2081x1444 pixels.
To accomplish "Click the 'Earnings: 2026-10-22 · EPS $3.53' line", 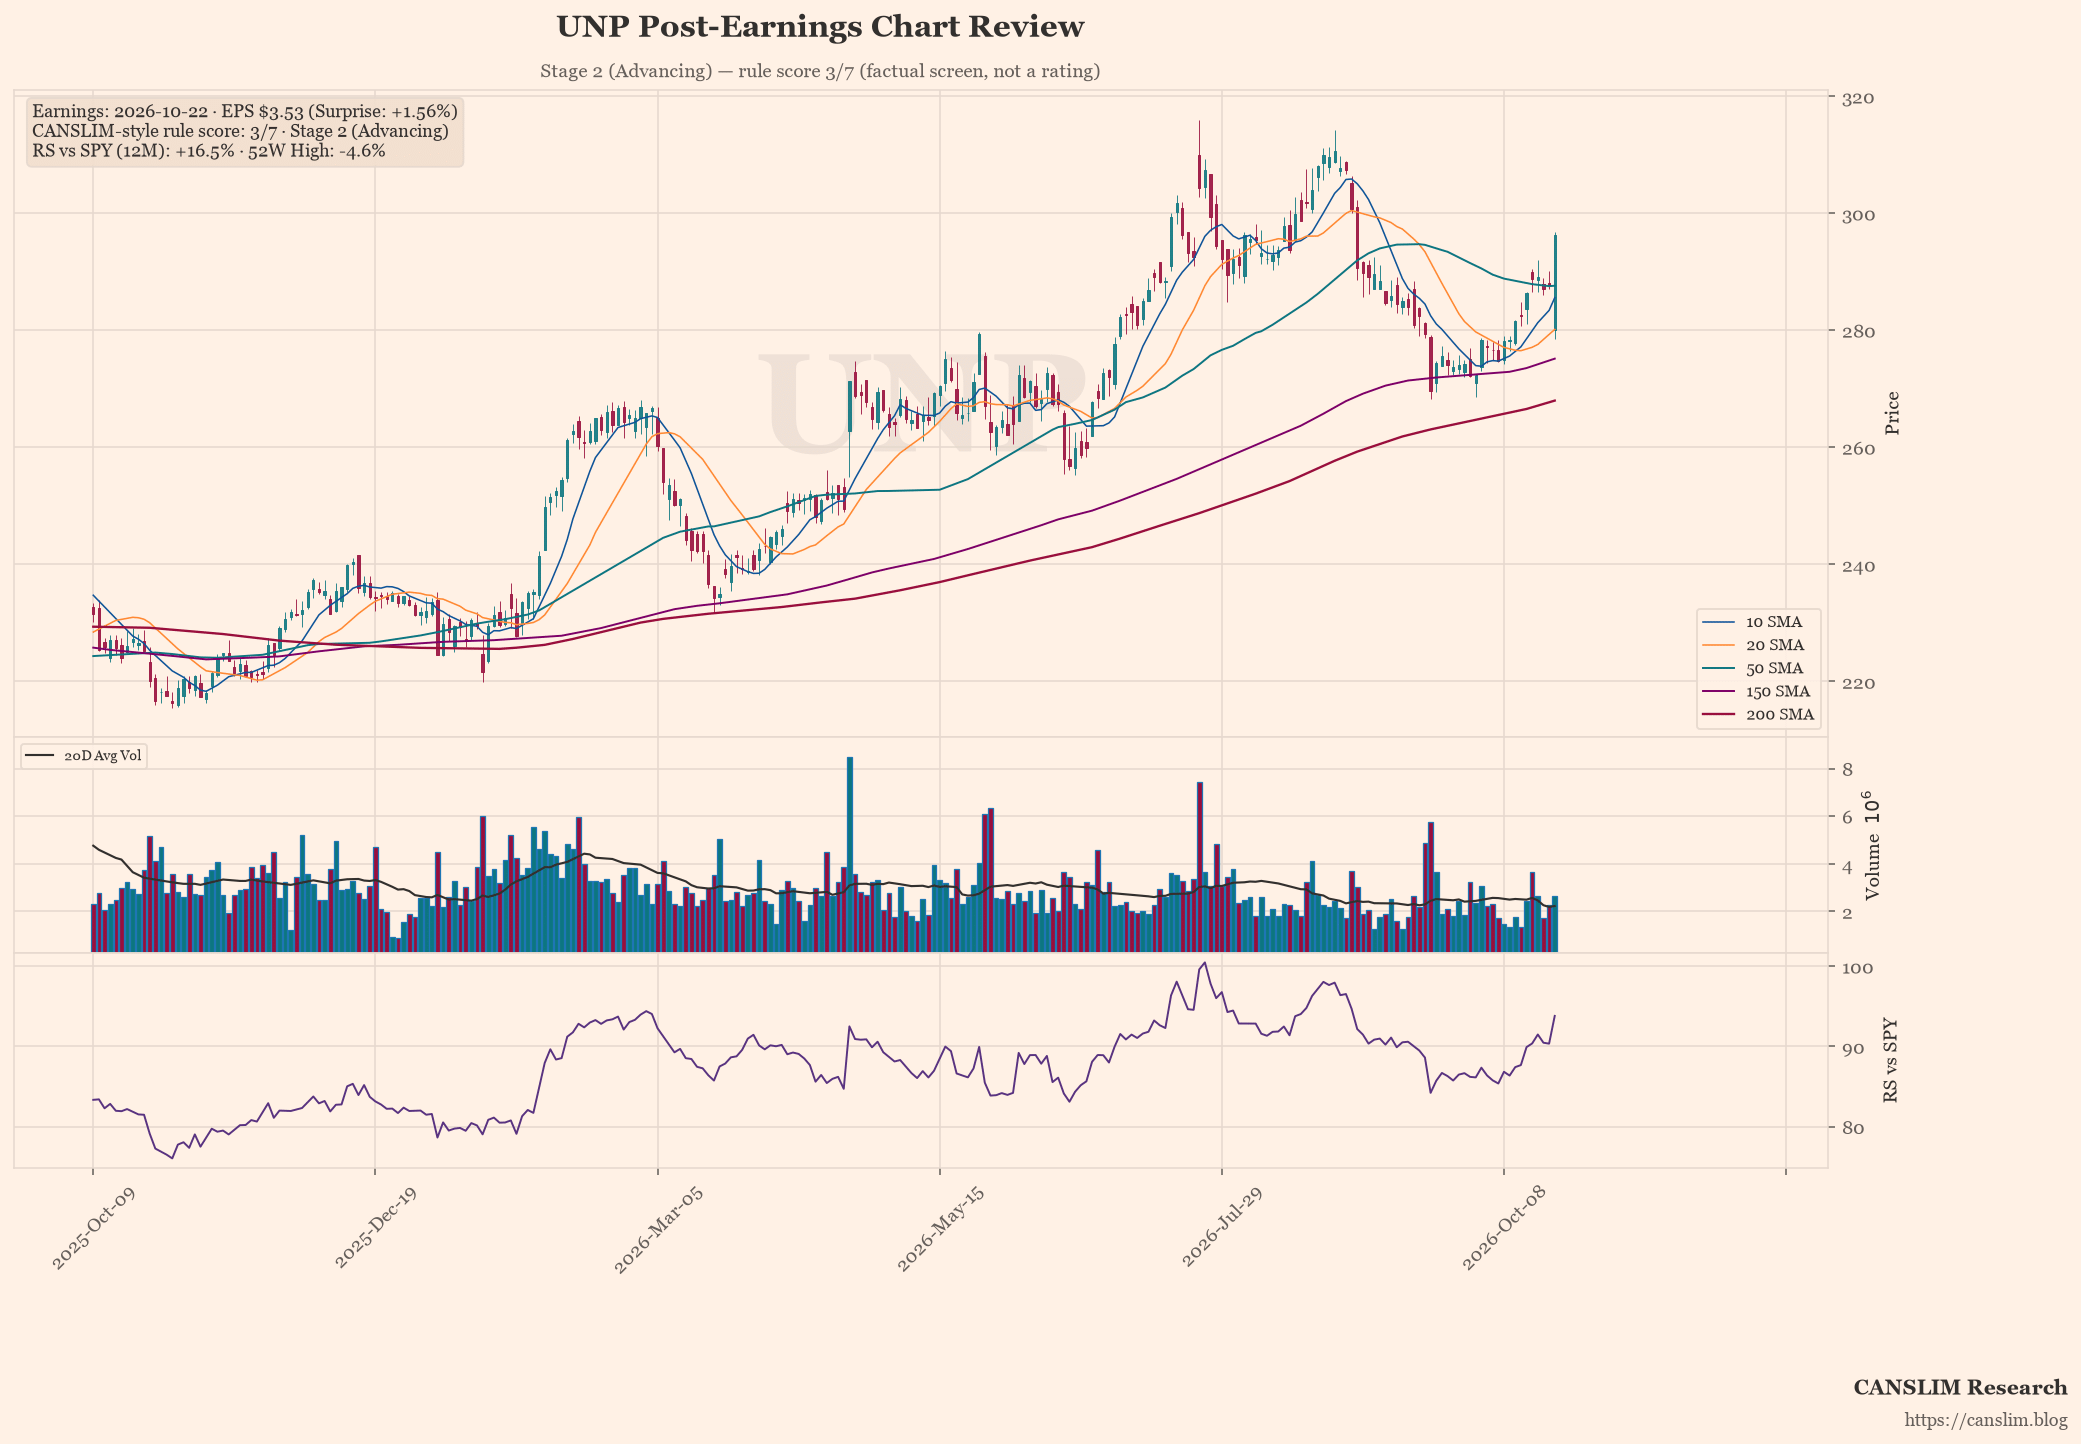I will pos(245,111).
